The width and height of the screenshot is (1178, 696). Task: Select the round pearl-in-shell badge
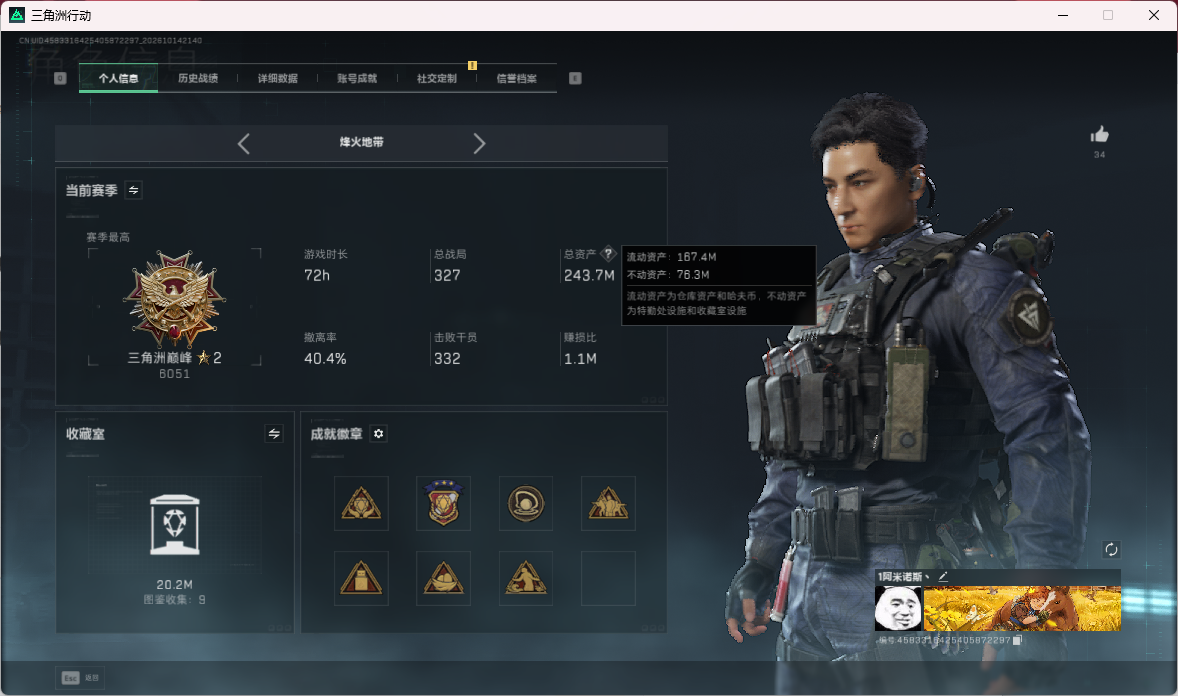(x=526, y=504)
